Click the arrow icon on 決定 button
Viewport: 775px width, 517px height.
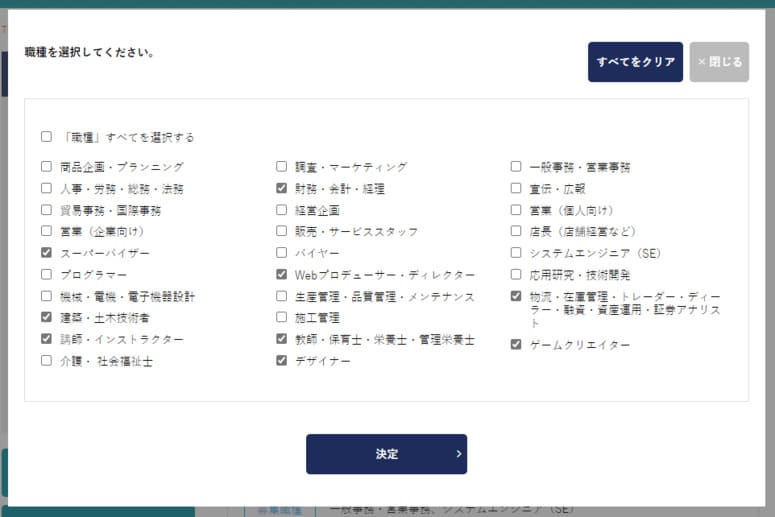tap(459, 454)
